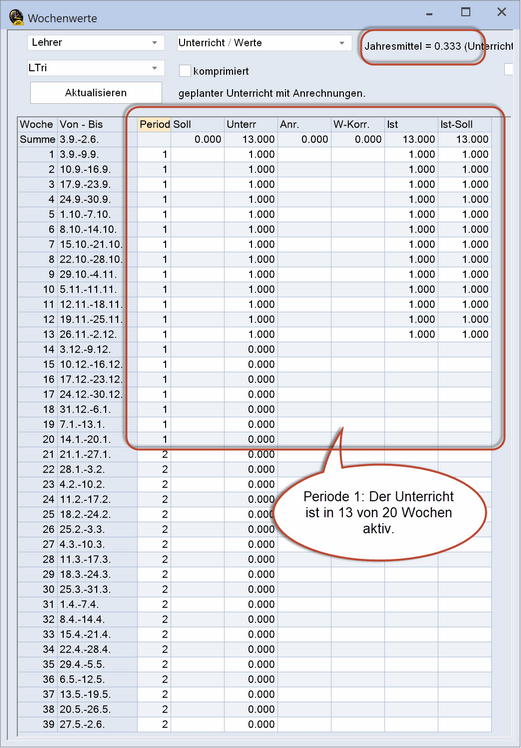Click Unterr cell for week 39
The height and width of the screenshot is (748, 521).
[251, 725]
